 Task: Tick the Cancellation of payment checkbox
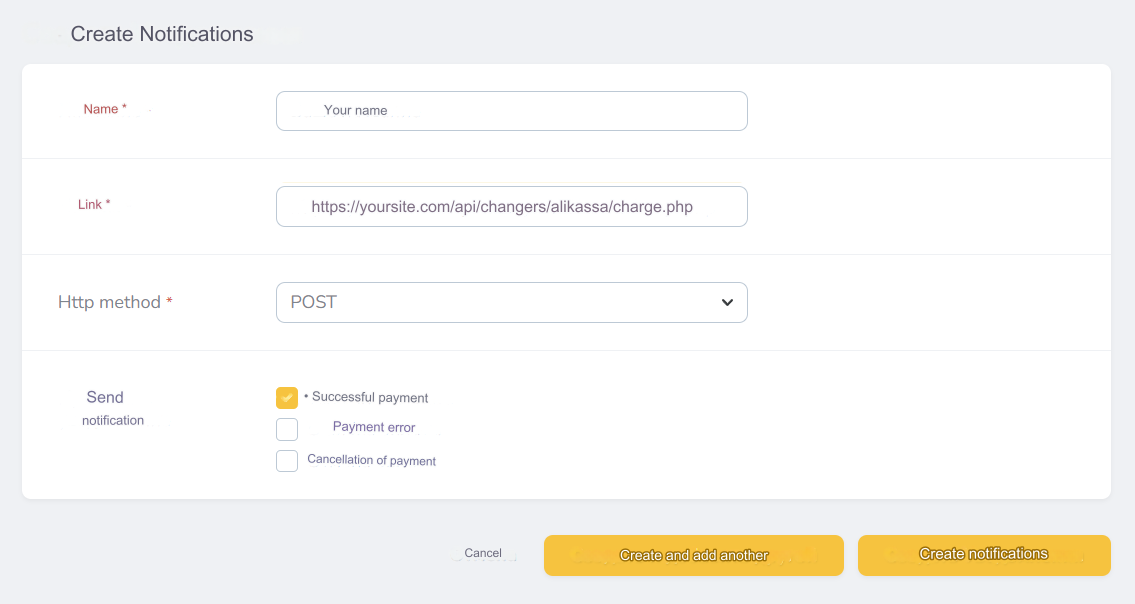287,461
